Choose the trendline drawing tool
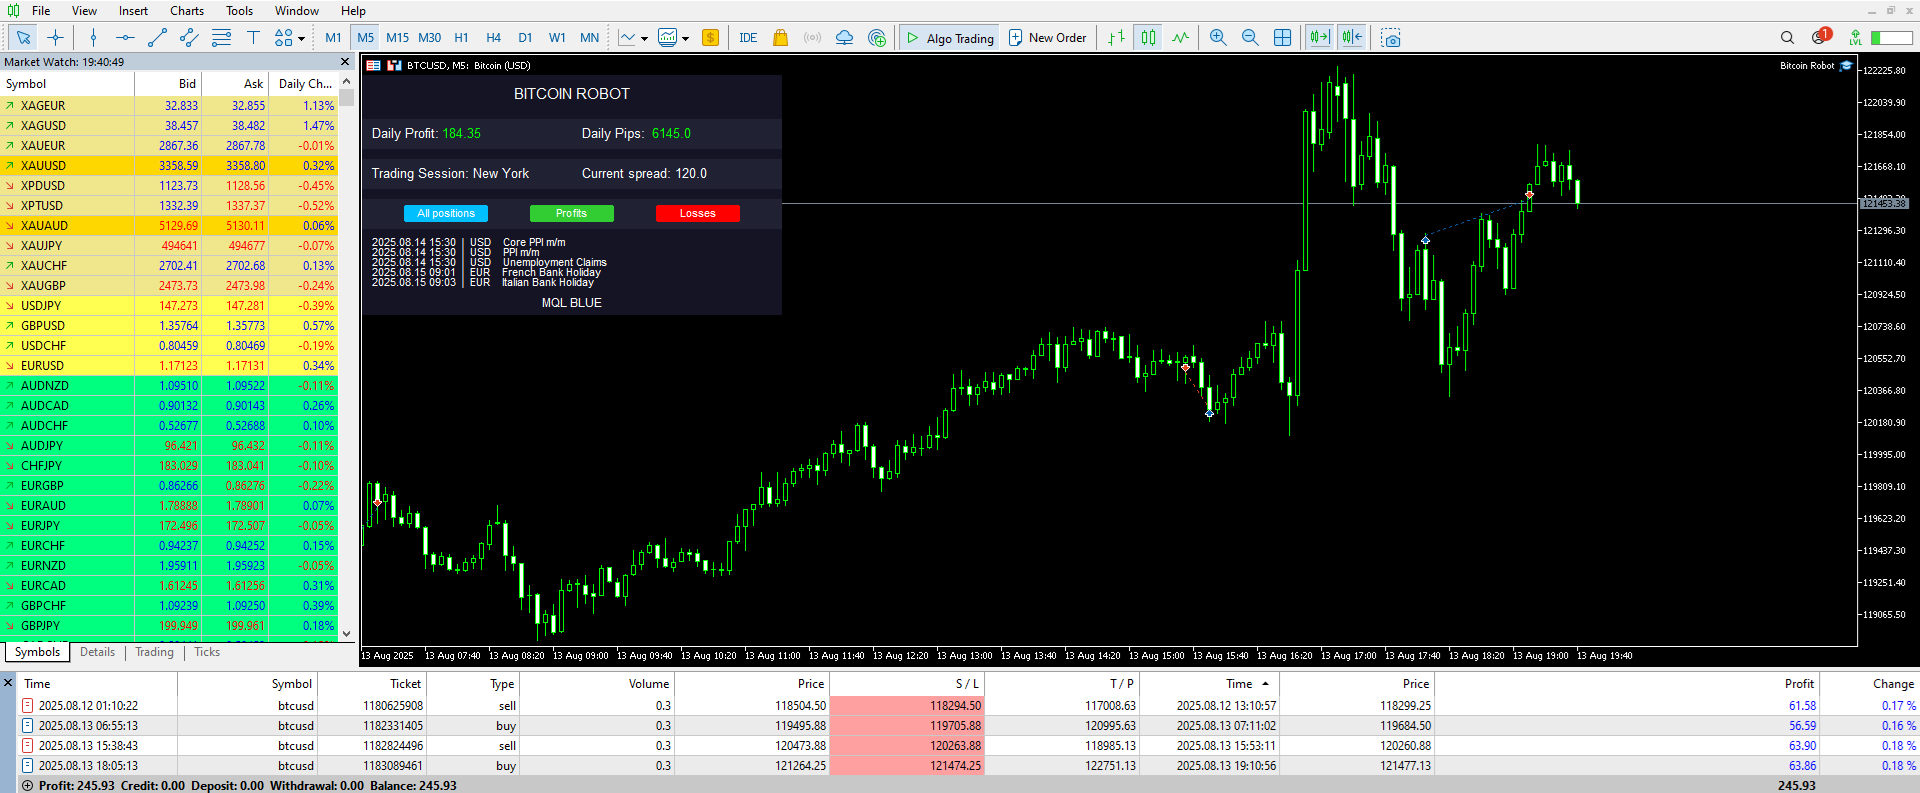This screenshot has width=1920, height=793. tap(157, 38)
